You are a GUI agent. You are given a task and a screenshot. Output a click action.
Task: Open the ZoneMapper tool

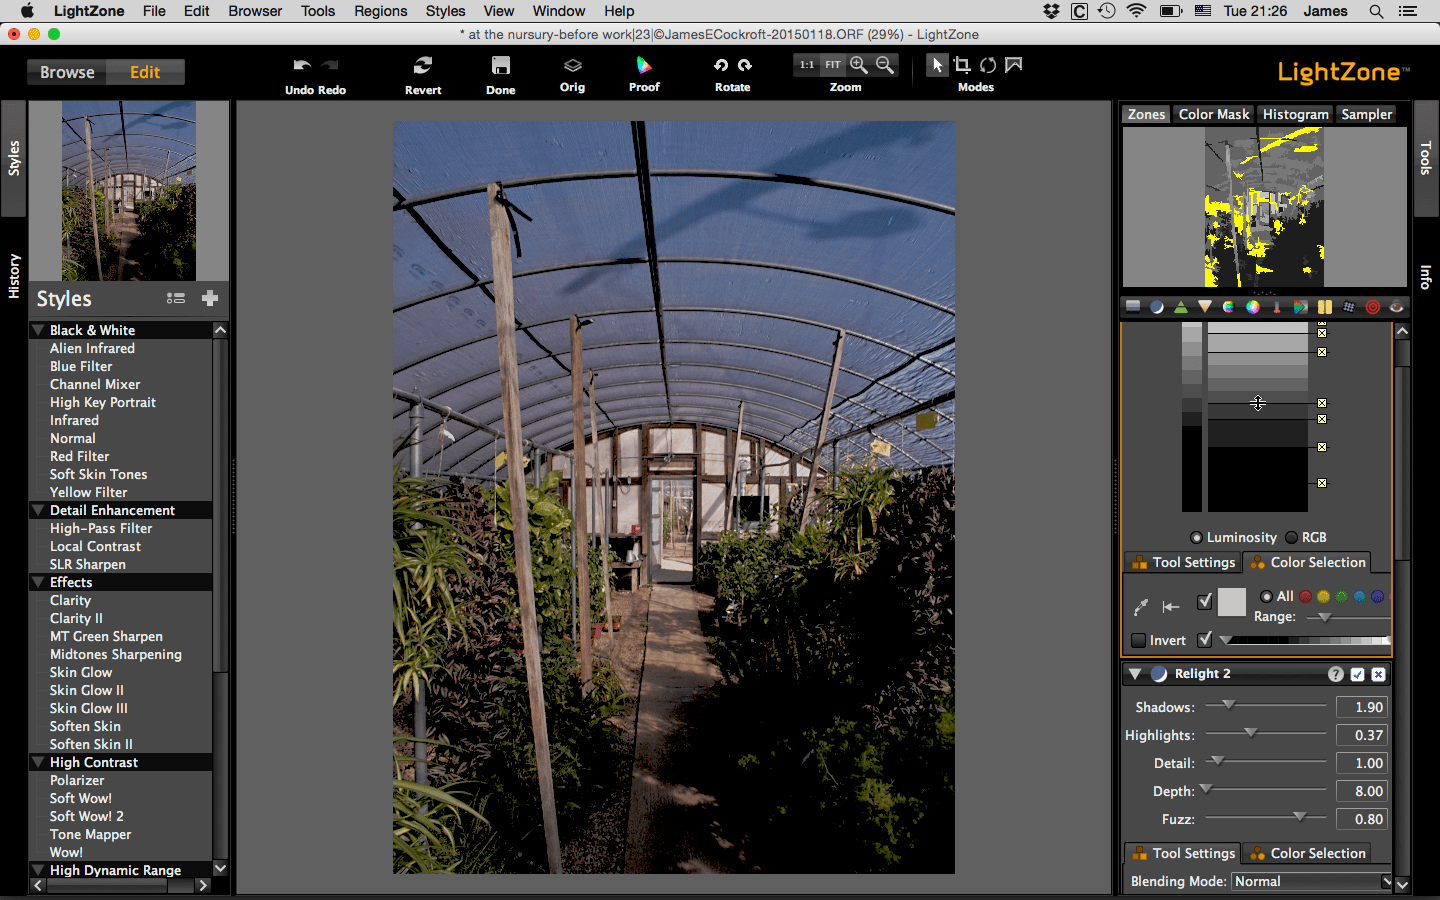click(1133, 307)
